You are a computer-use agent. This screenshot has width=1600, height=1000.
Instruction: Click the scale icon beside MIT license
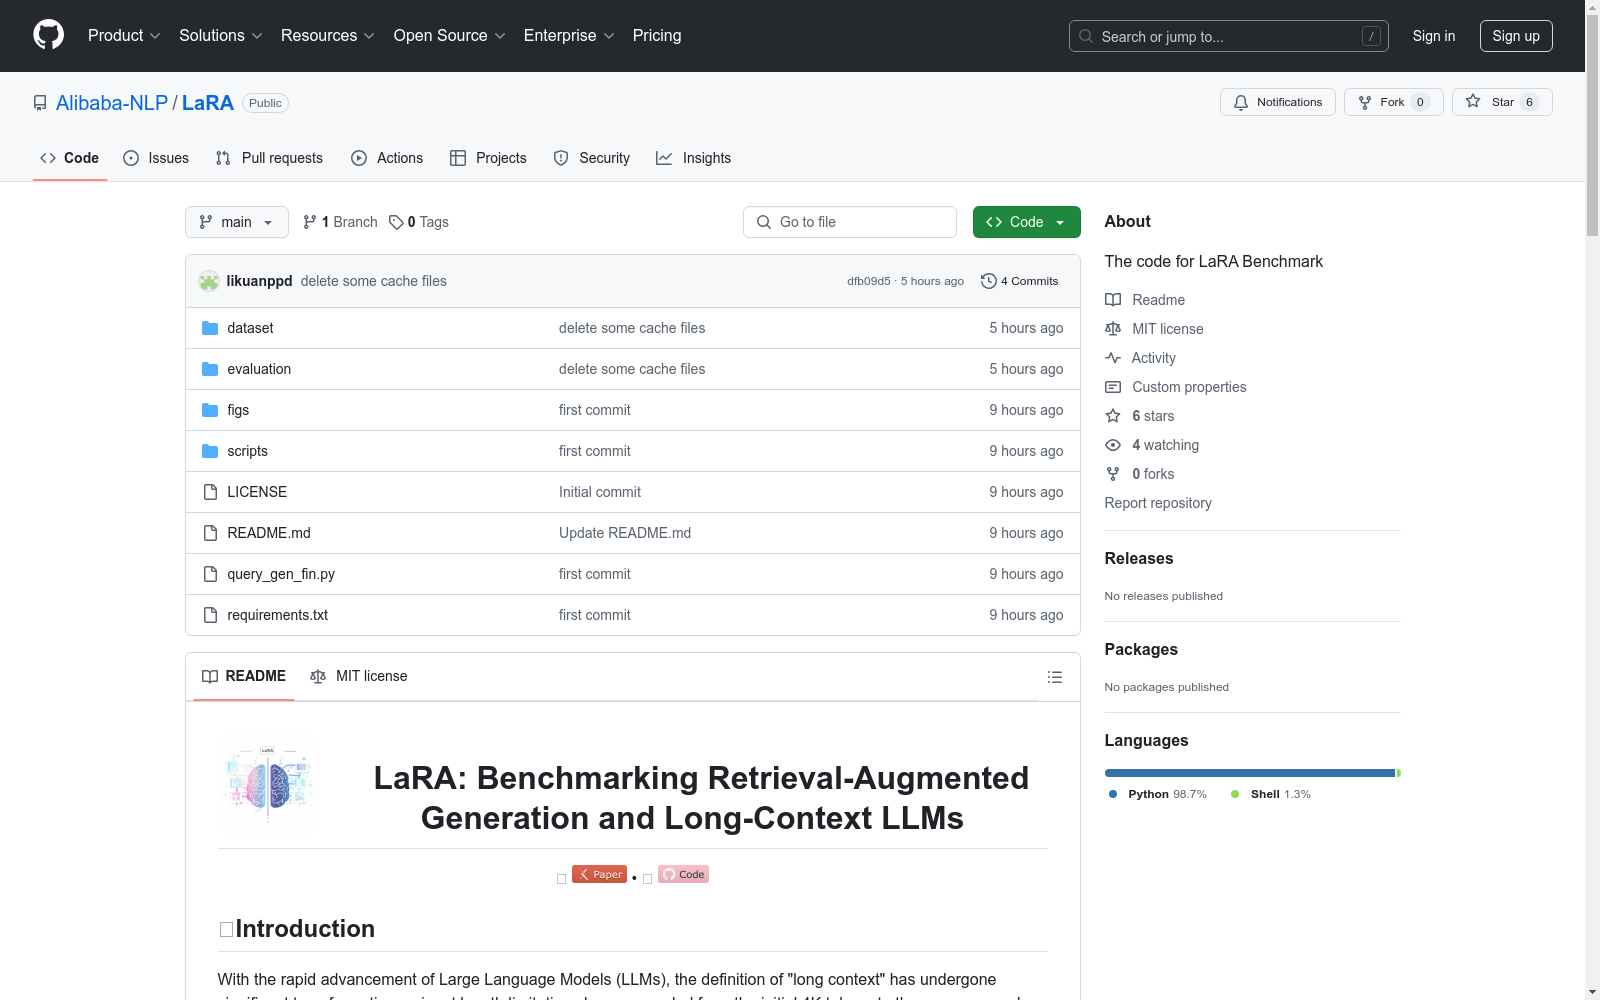coord(1113,329)
